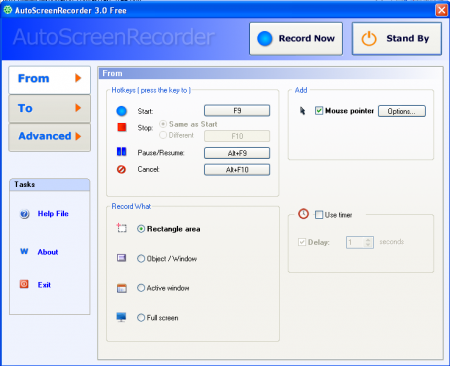450x366 pixels.
Task: Enable the Use timer checkbox
Action: tap(319, 215)
